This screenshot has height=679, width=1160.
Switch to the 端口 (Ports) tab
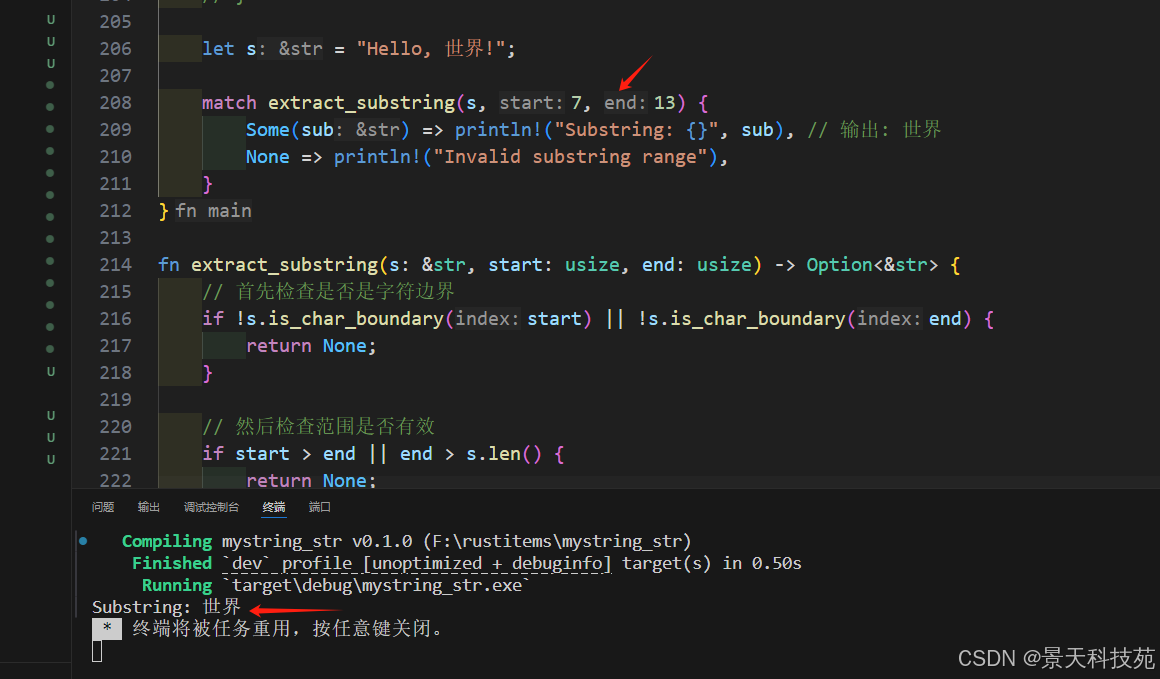[x=320, y=507]
